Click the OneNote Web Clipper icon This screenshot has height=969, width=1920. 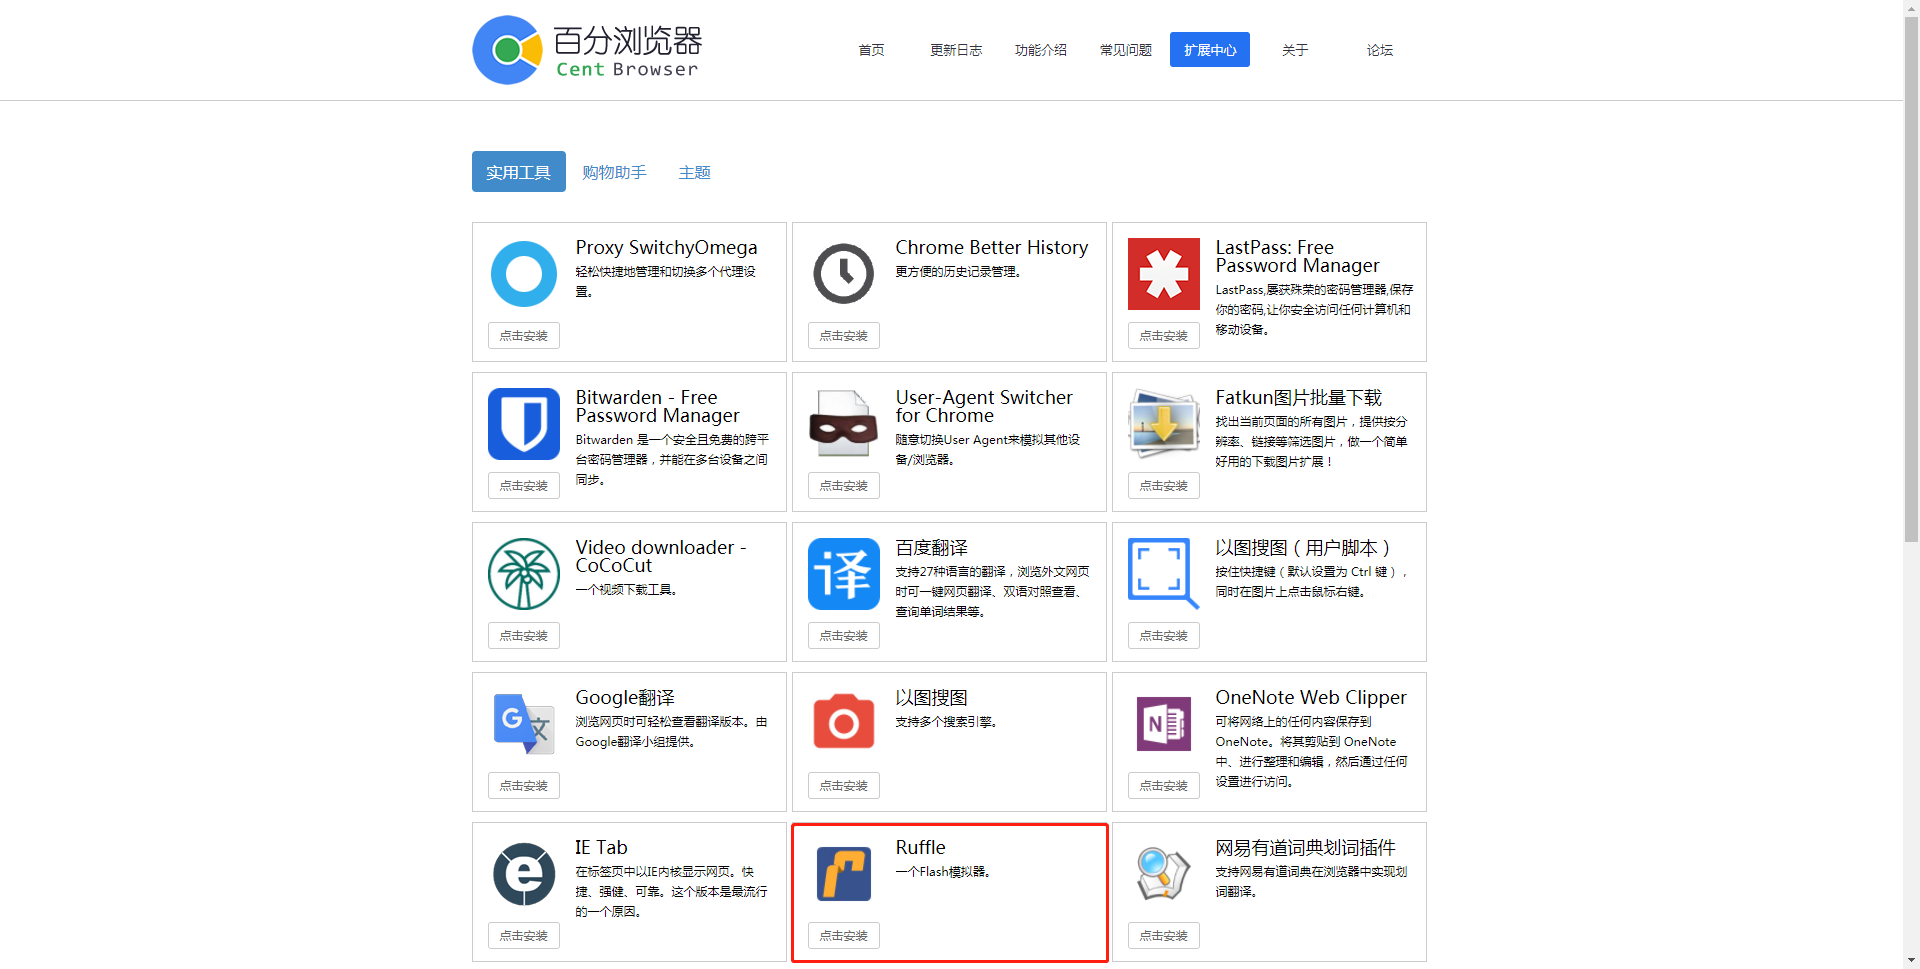tap(1164, 724)
